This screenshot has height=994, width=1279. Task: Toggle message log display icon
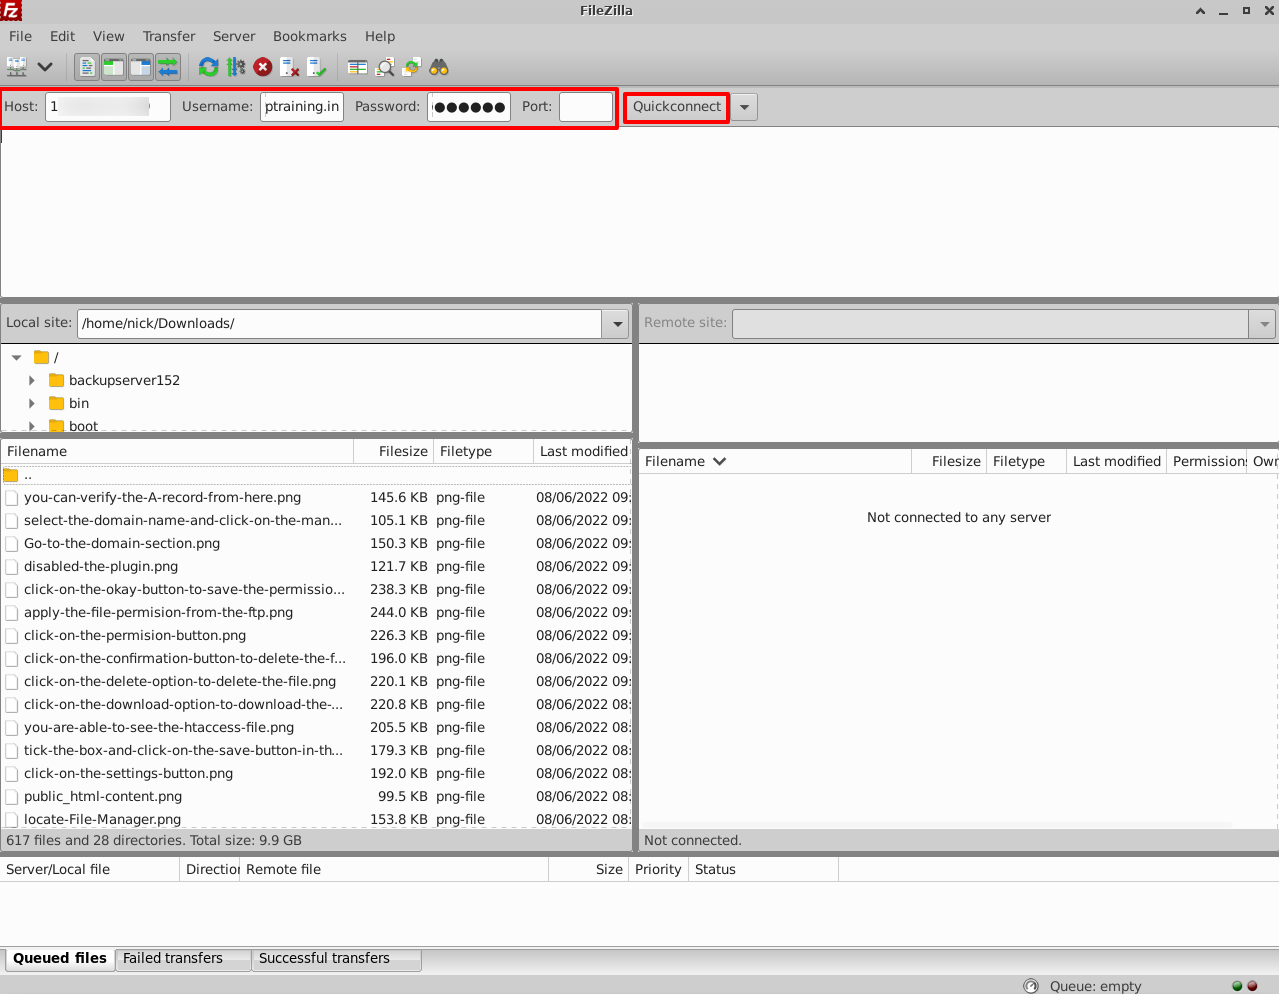[87, 67]
